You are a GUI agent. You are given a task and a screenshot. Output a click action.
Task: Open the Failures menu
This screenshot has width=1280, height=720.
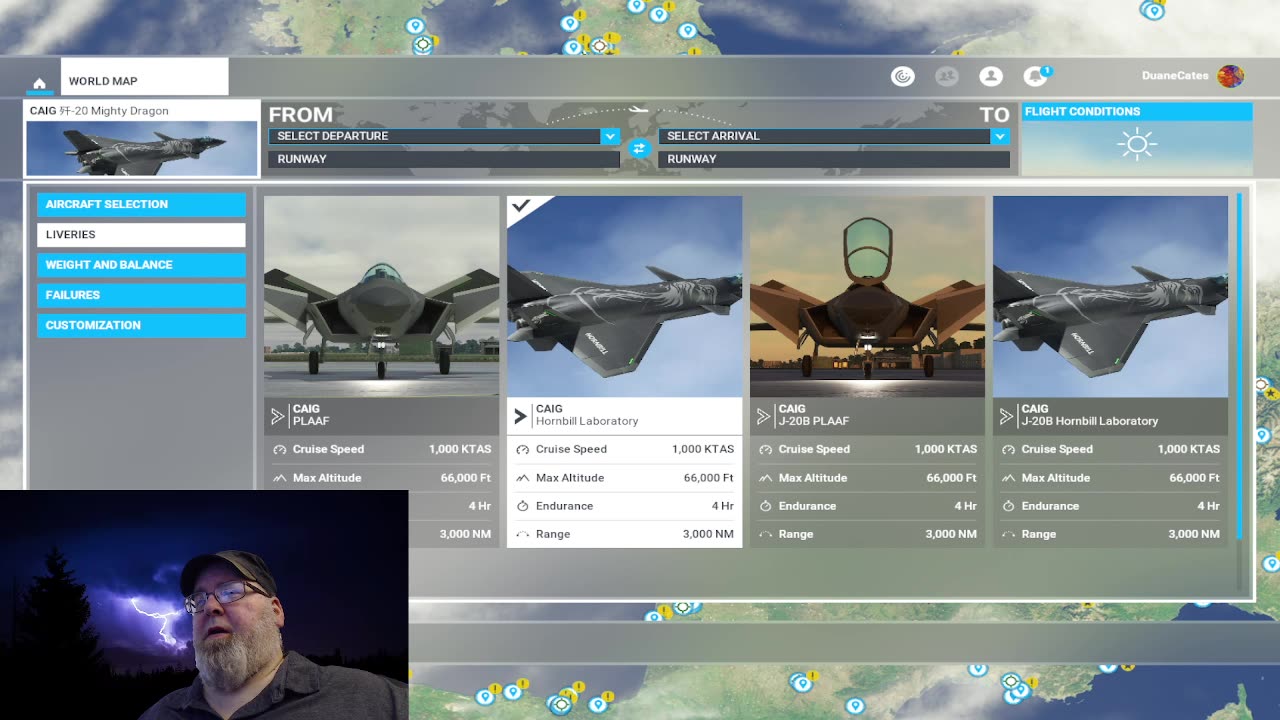tap(141, 295)
